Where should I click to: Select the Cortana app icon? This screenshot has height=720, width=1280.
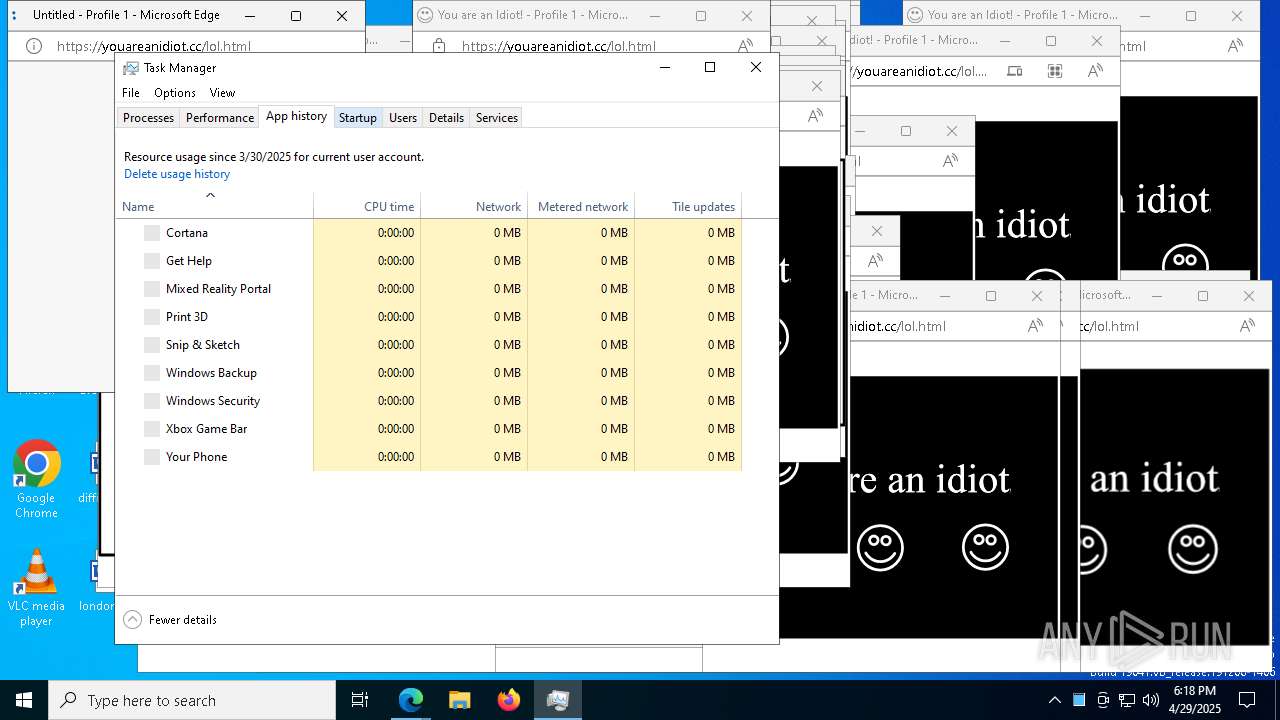(x=152, y=233)
